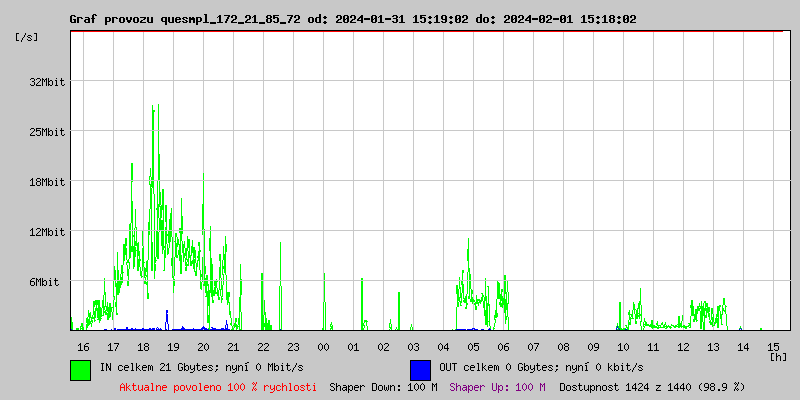Click the hour 13 label on x-axis
This screenshot has height=400, width=800.
713,346
